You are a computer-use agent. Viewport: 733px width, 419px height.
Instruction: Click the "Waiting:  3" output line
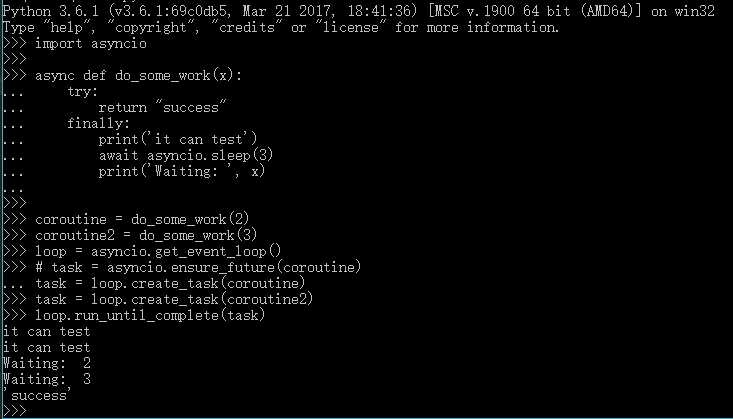tap(47, 379)
